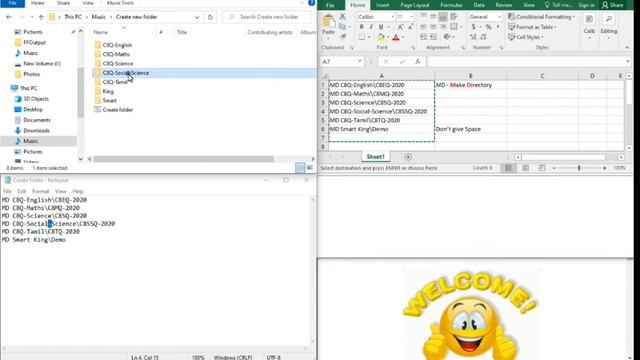
Task: Open Notepad Format menu
Action: pyautogui.click(x=40, y=191)
